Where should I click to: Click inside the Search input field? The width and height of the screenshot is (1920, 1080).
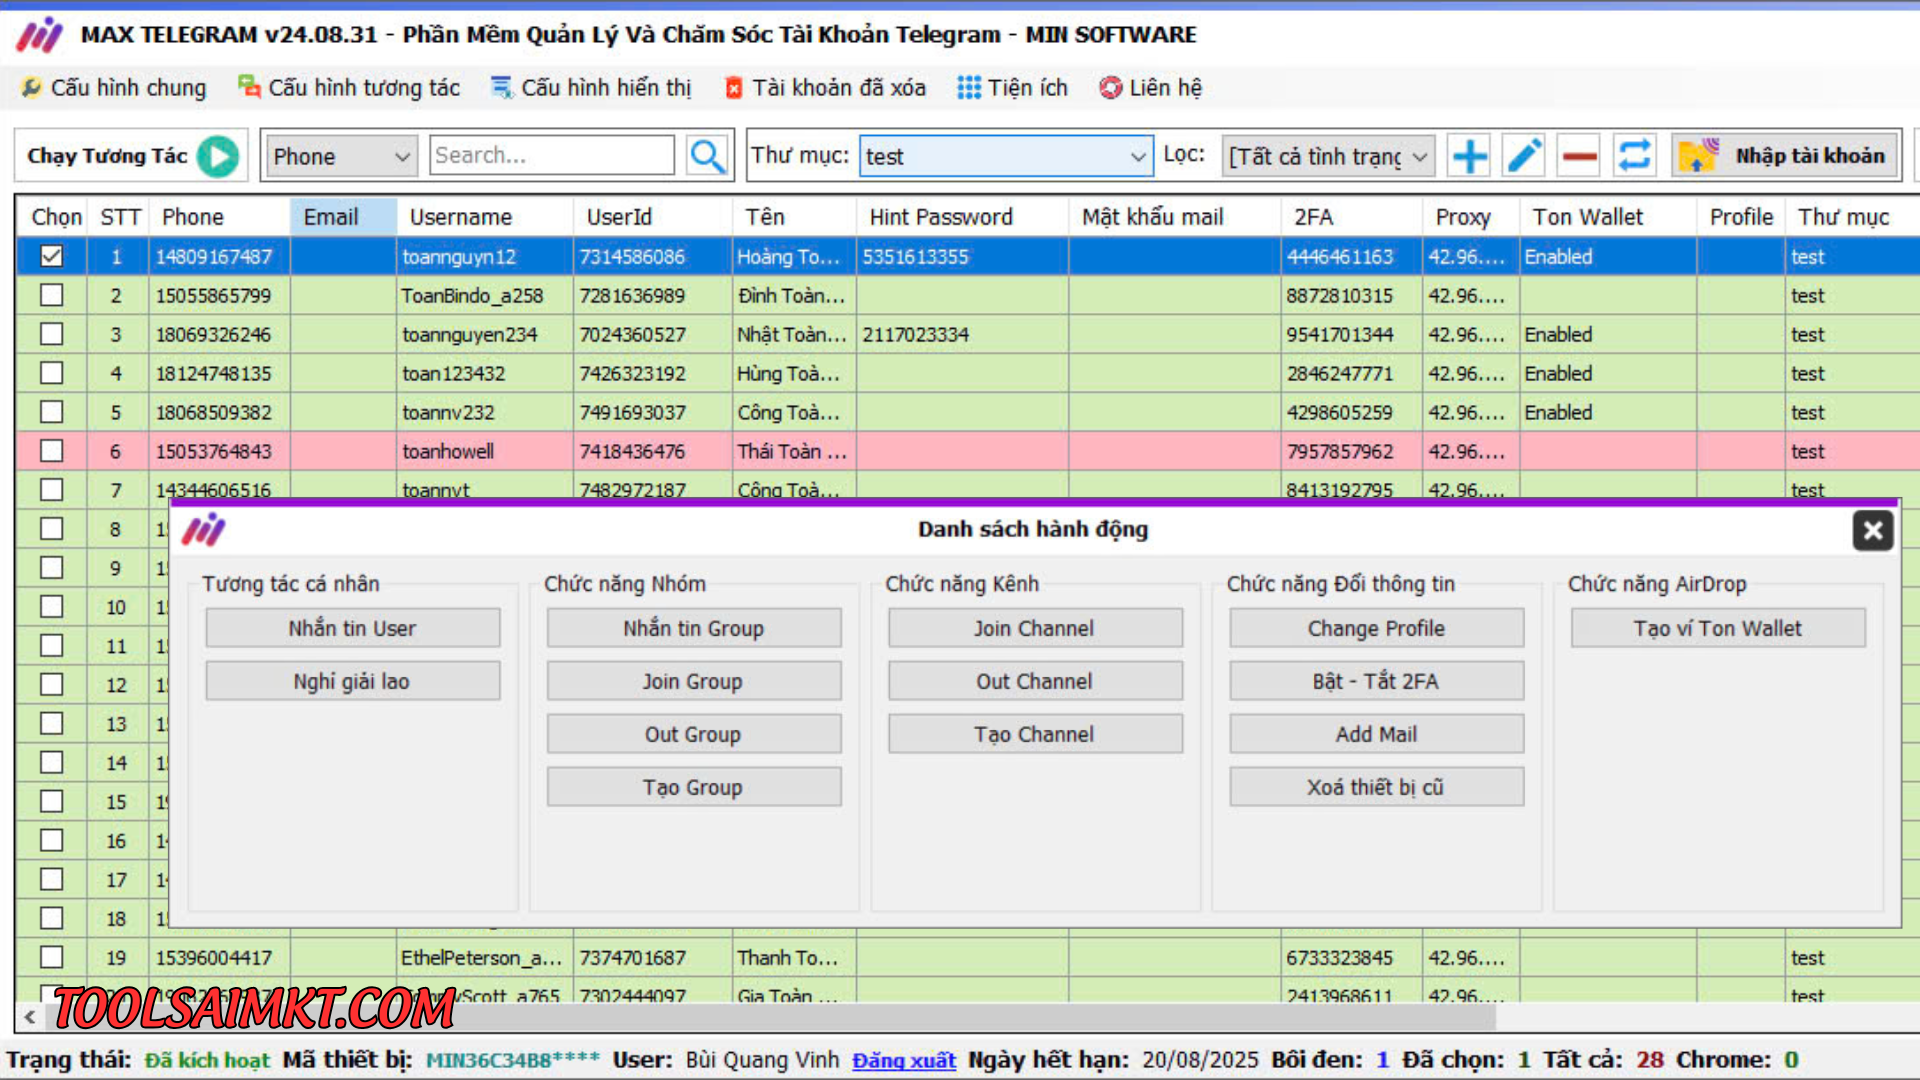[552, 156]
